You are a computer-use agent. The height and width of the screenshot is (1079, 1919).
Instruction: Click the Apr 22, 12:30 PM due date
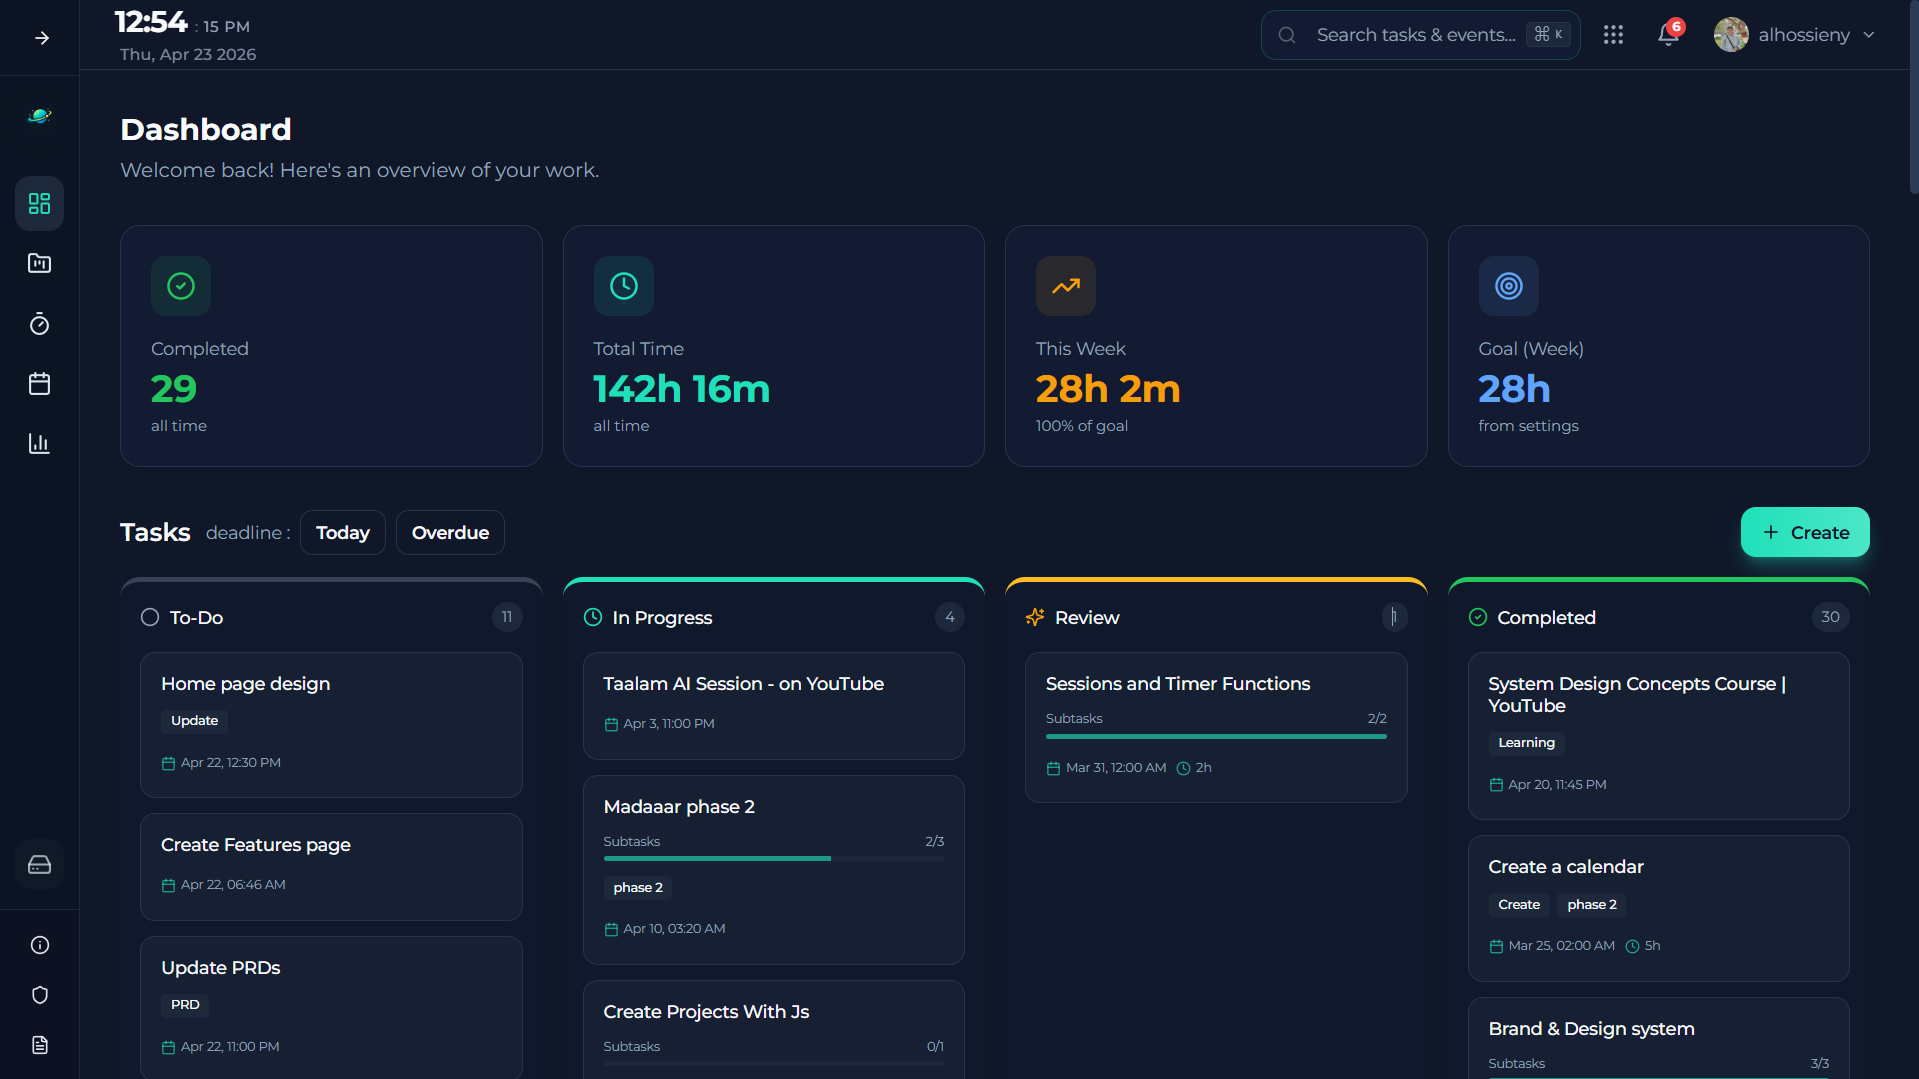tap(221, 763)
